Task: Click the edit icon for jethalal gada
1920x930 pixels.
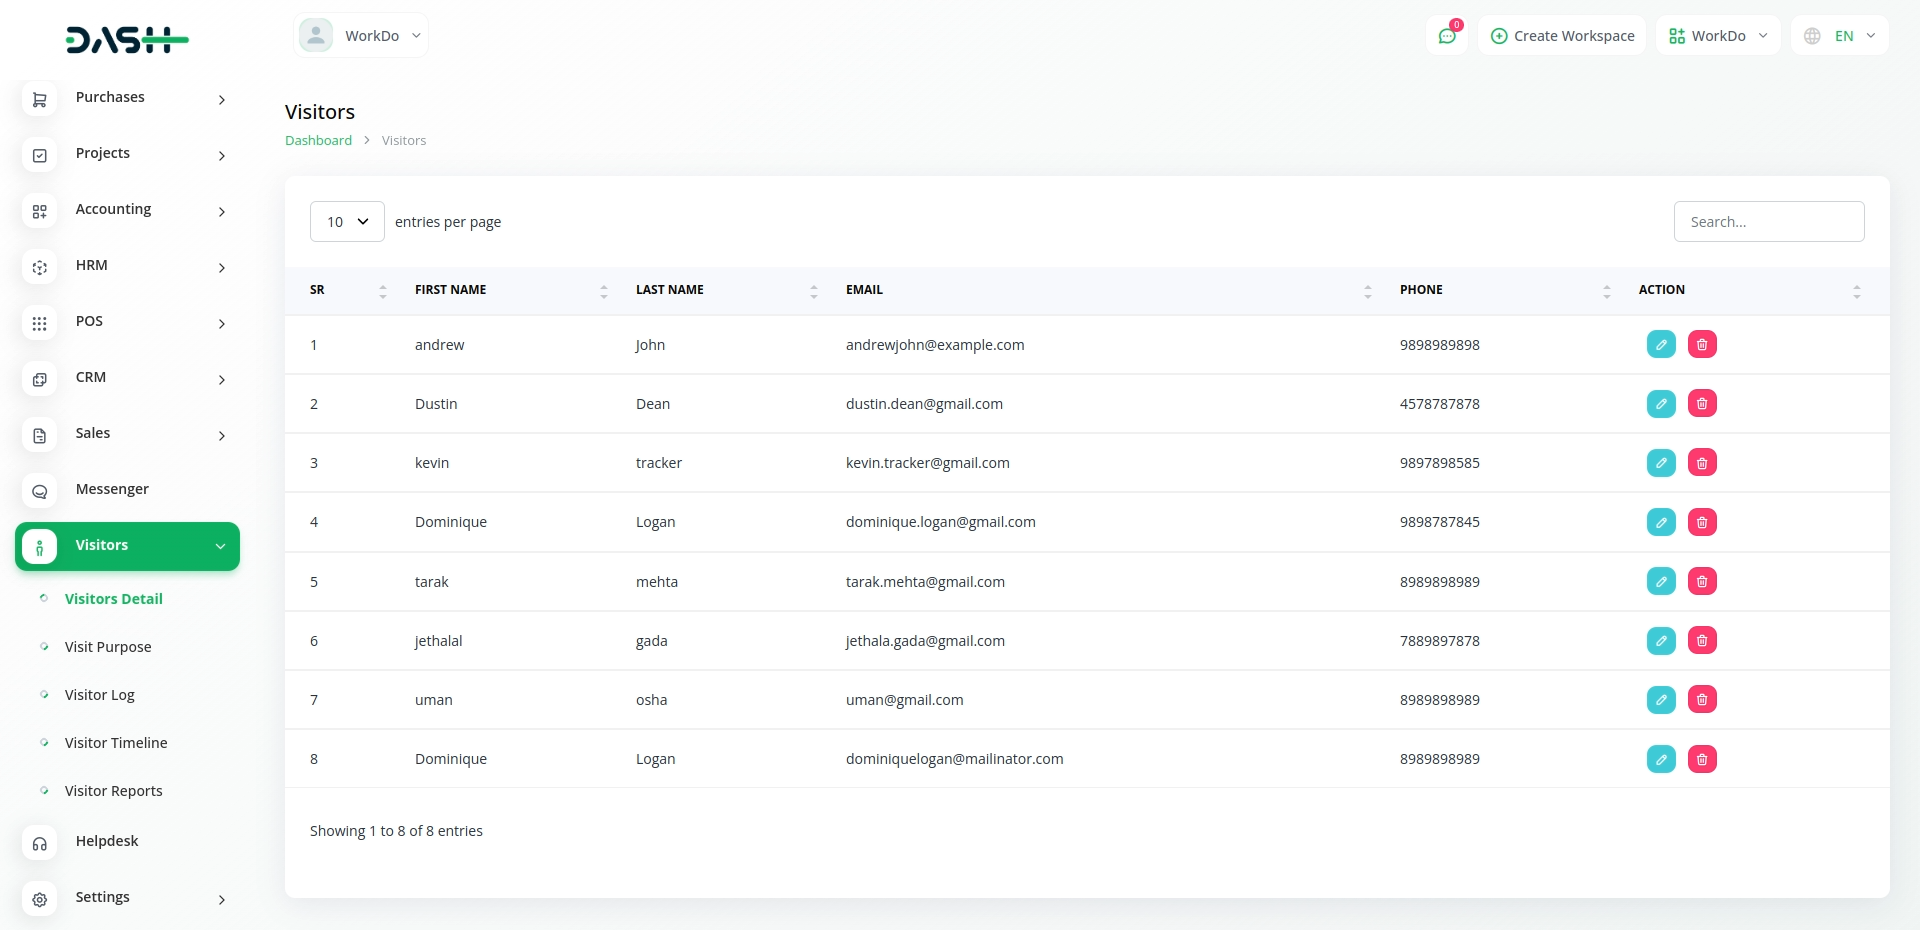Action: click(x=1660, y=641)
